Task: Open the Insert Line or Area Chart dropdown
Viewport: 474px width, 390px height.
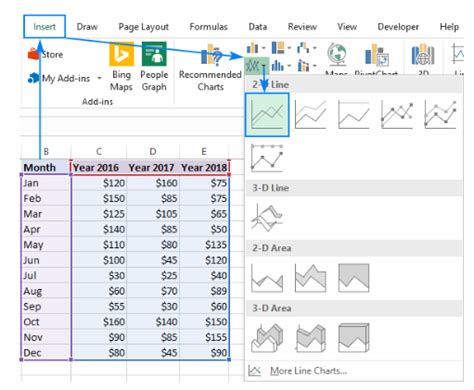Action: [256, 66]
